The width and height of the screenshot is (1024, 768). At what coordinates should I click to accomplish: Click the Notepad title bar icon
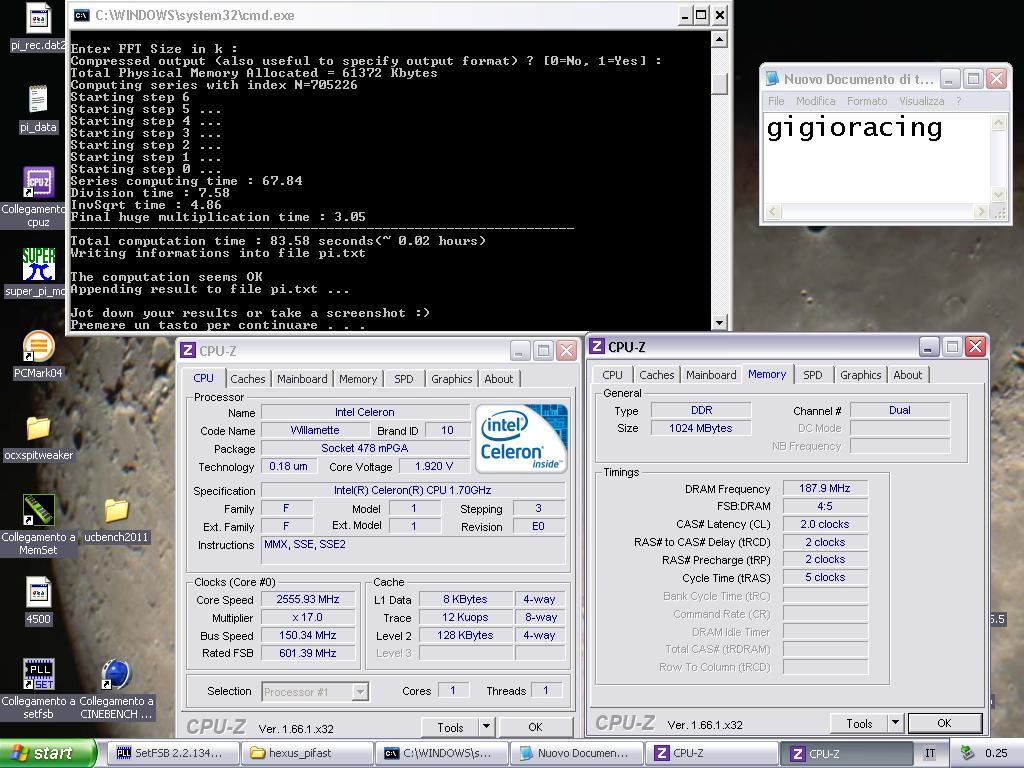pyautogui.click(x=773, y=79)
